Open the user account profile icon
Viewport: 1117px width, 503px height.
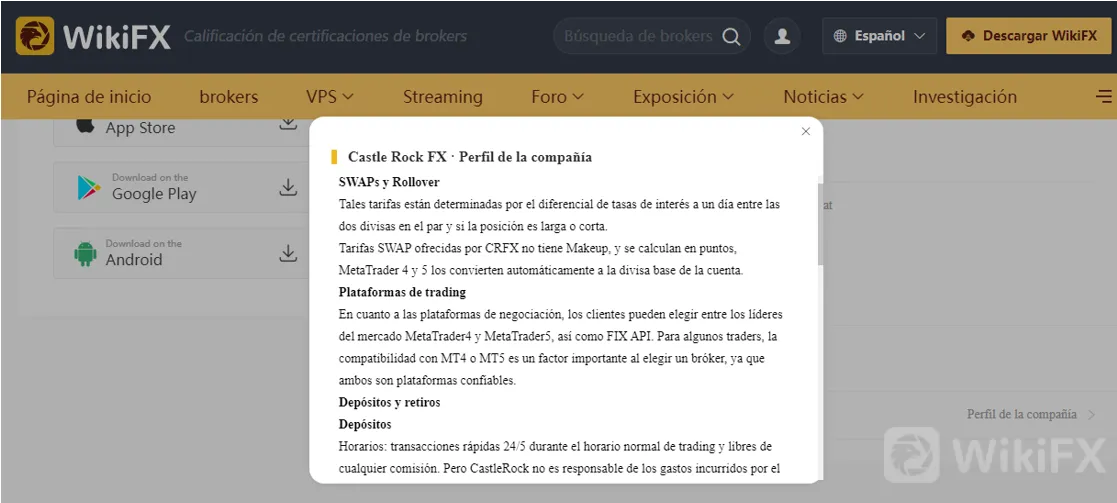782,36
